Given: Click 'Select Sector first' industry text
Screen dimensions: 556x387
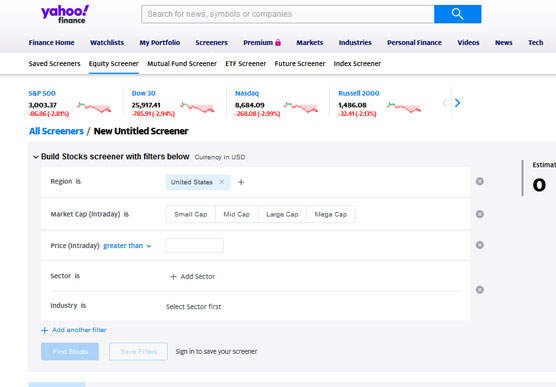Looking at the screenshot, I should point(193,306).
